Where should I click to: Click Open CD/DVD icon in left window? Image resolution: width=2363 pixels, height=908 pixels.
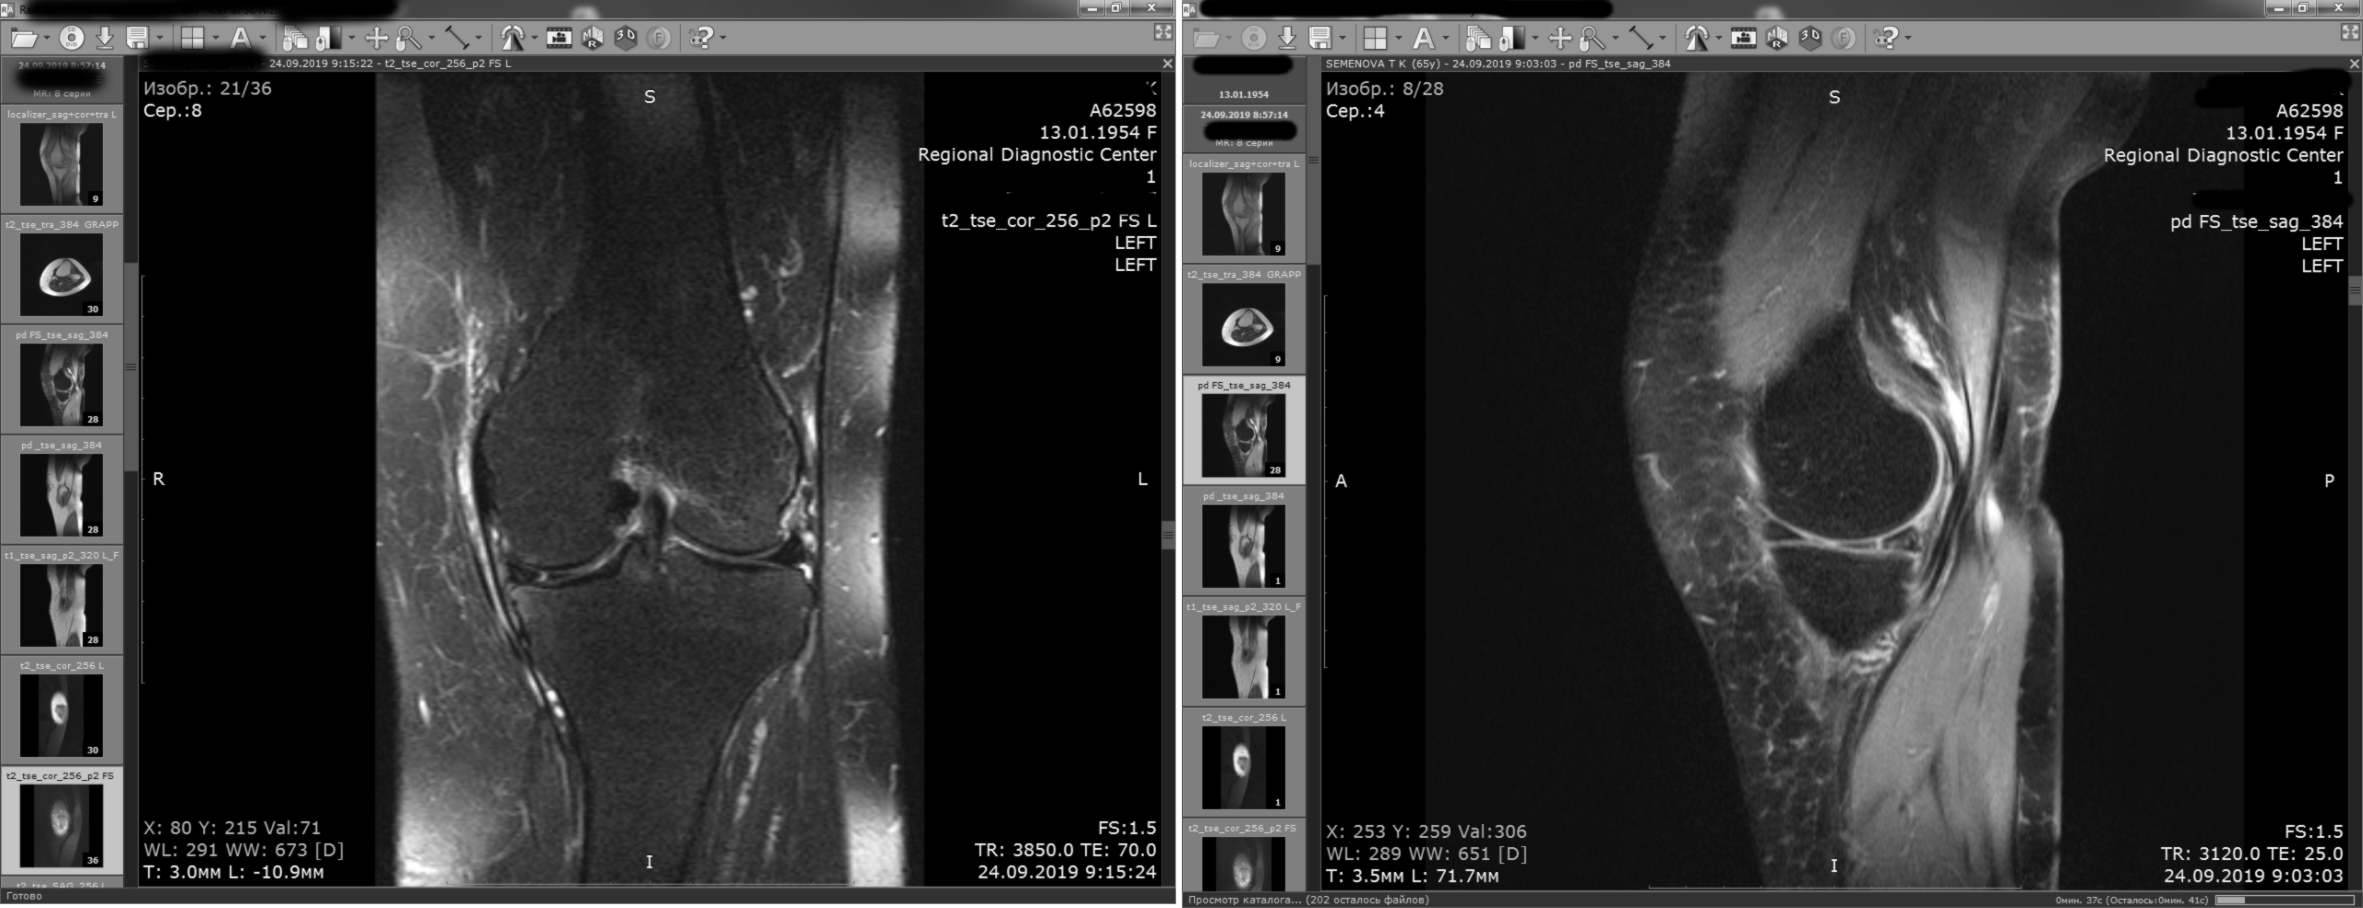[71, 38]
